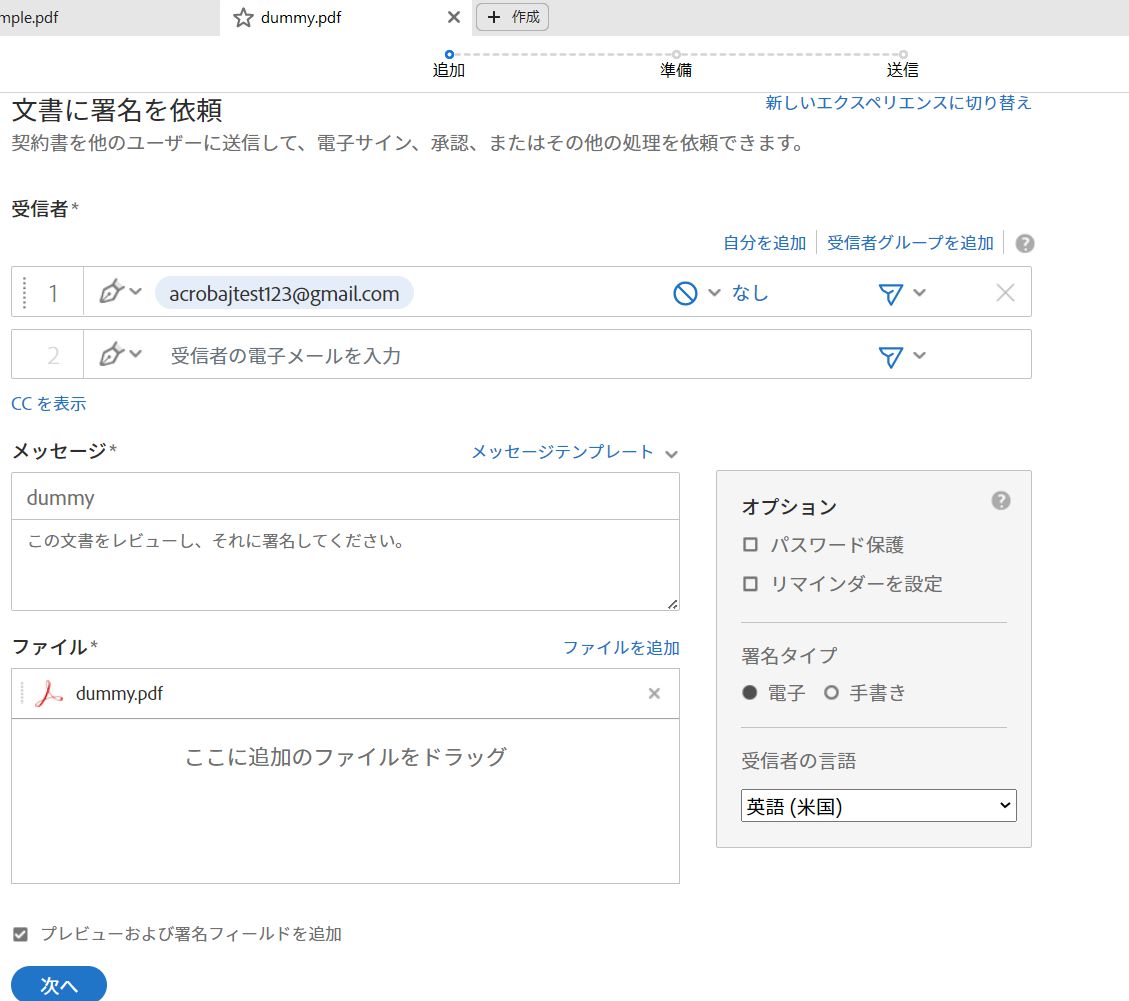Click the star icon on the dummy.pdf tab
1129x1001 pixels.
[x=243, y=17]
